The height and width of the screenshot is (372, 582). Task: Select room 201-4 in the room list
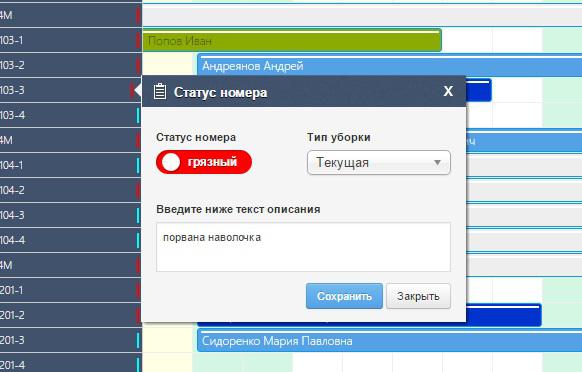pos(70,364)
